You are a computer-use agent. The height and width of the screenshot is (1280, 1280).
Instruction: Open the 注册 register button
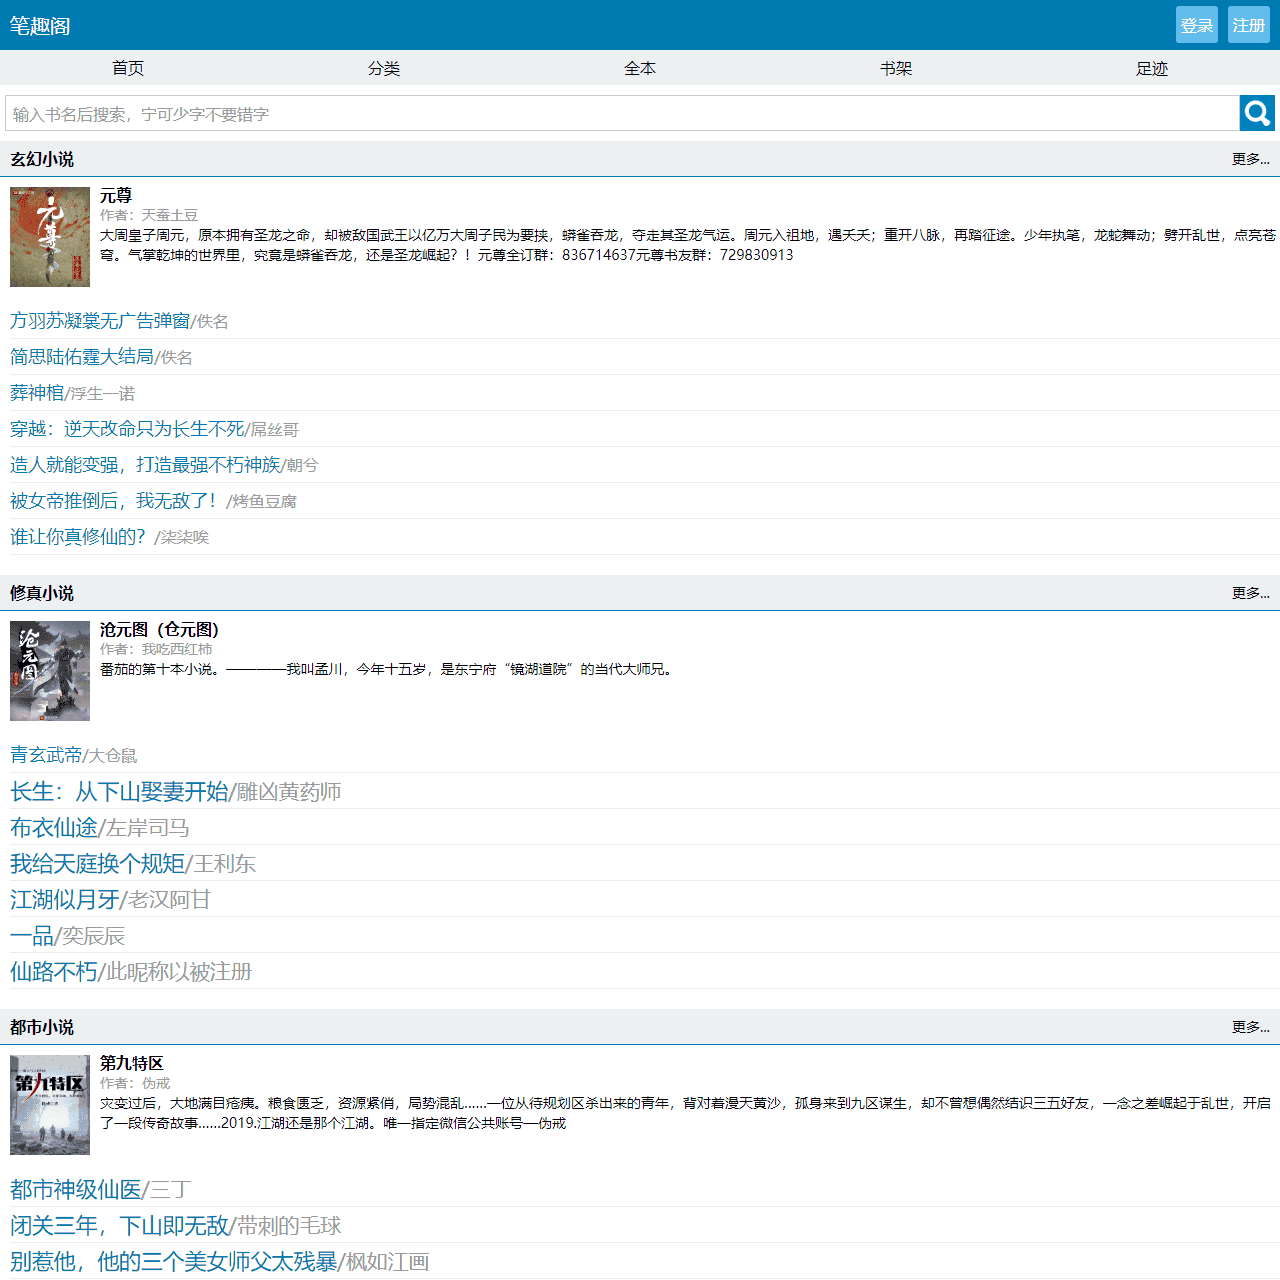pyautogui.click(x=1249, y=25)
